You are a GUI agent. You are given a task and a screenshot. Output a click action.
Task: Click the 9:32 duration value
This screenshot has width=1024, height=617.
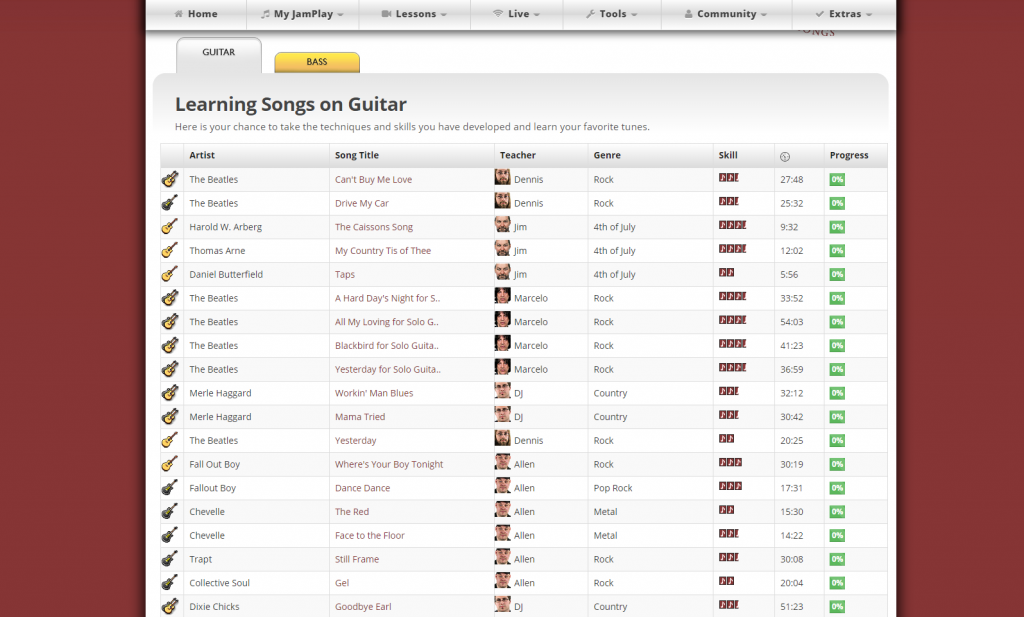[x=789, y=227]
